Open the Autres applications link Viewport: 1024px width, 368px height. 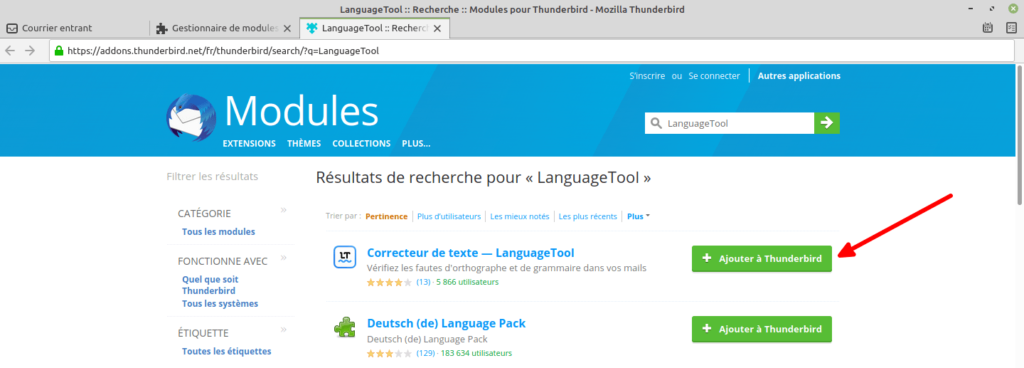click(799, 76)
